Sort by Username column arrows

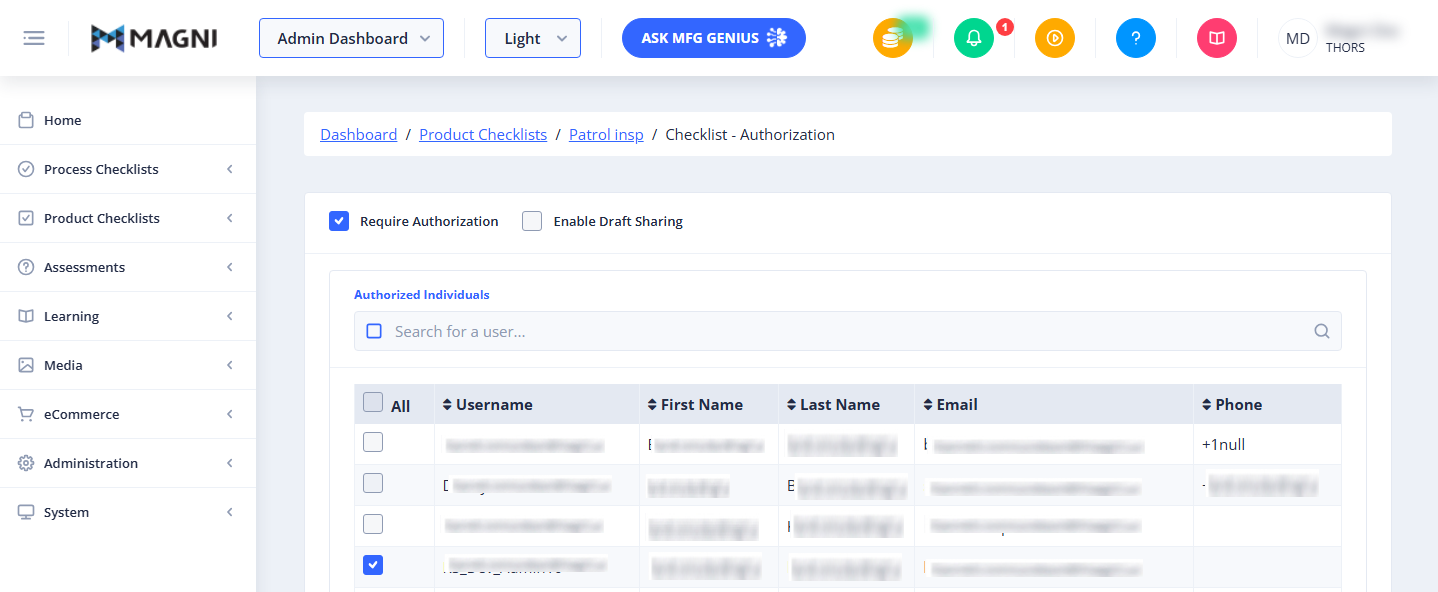pyautogui.click(x=448, y=405)
